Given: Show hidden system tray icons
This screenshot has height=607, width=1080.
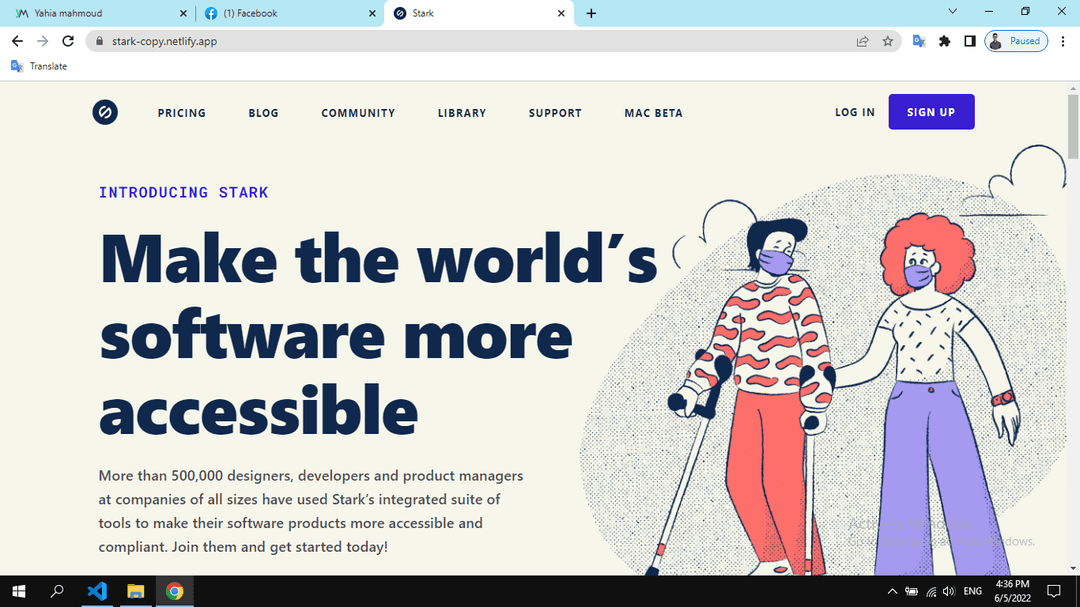Looking at the screenshot, I should coord(892,591).
